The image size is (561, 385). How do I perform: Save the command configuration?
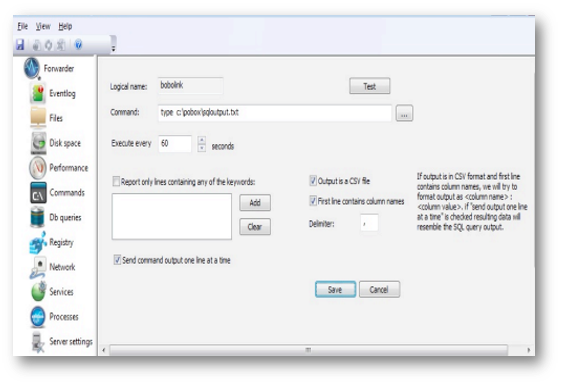tap(335, 289)
